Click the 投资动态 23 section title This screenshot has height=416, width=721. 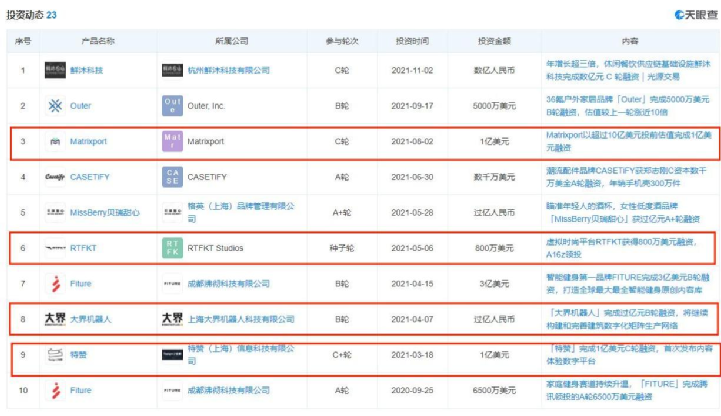[x=31, y=15]
